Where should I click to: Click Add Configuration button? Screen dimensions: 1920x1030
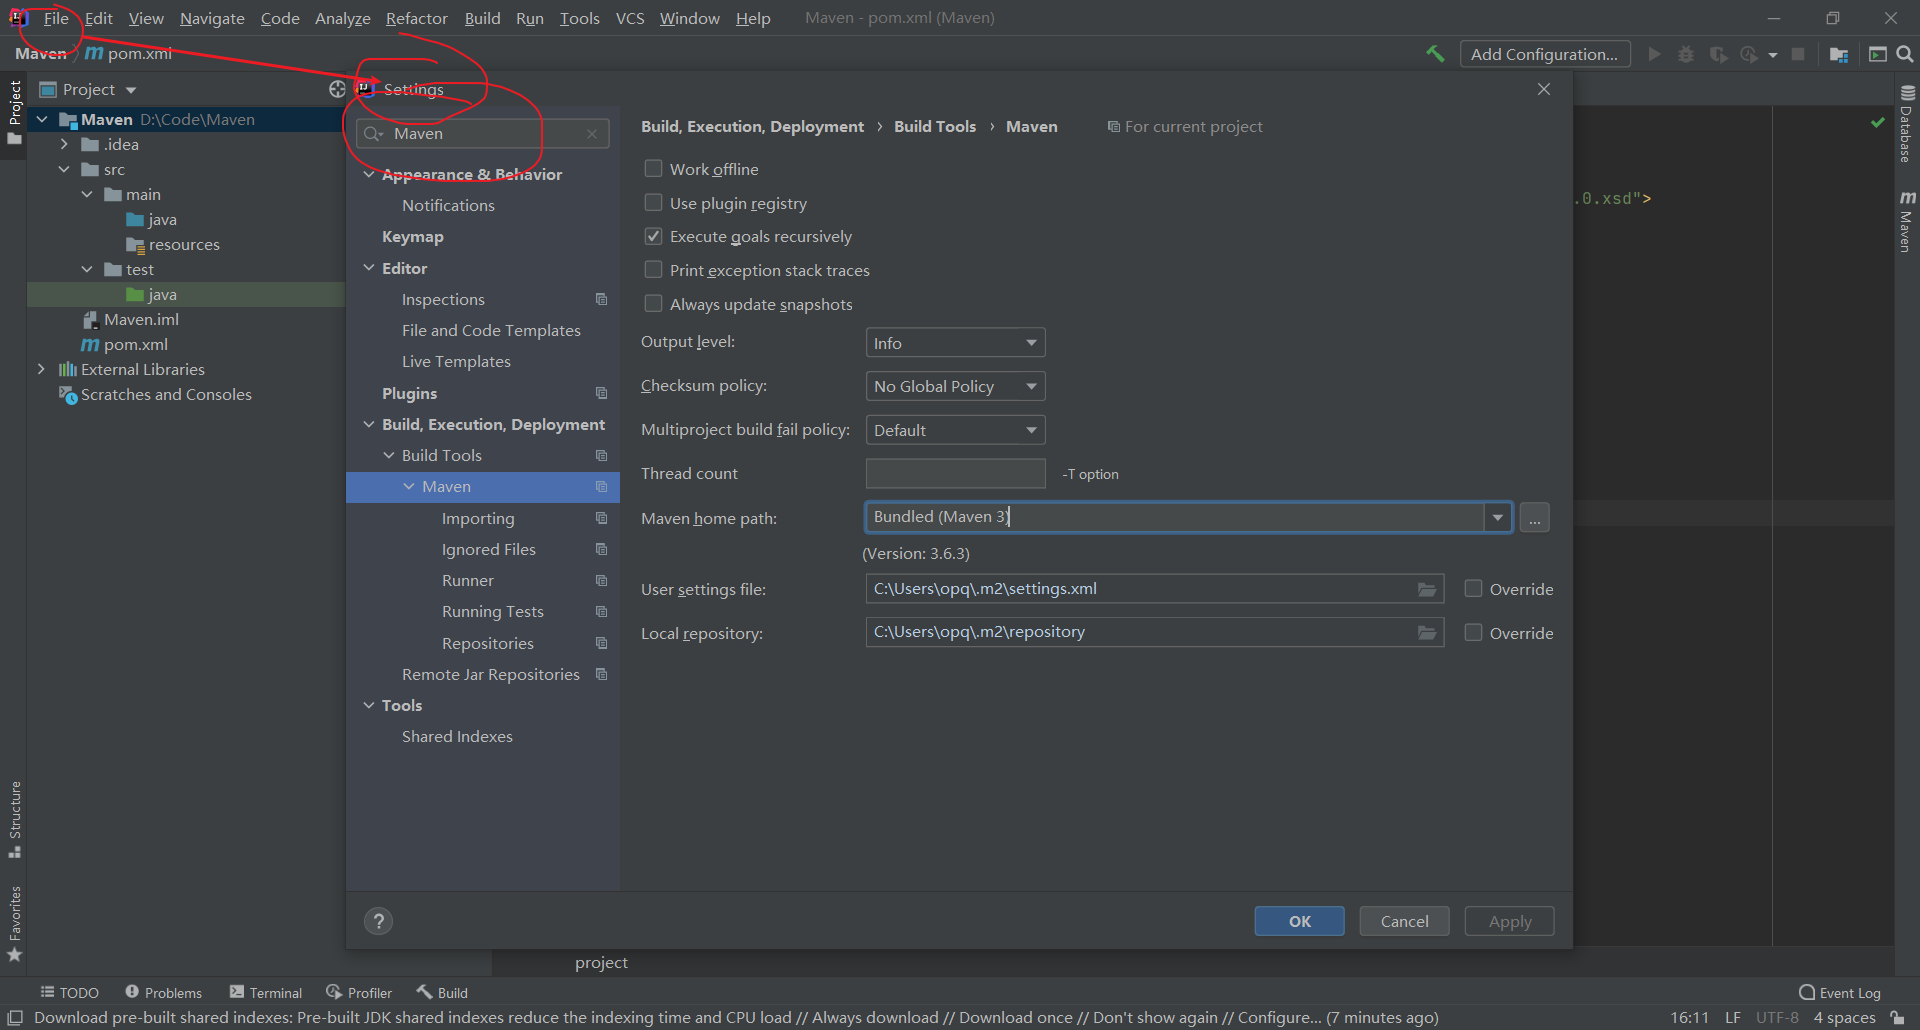pyautogui.click(x=1544, y=54)
